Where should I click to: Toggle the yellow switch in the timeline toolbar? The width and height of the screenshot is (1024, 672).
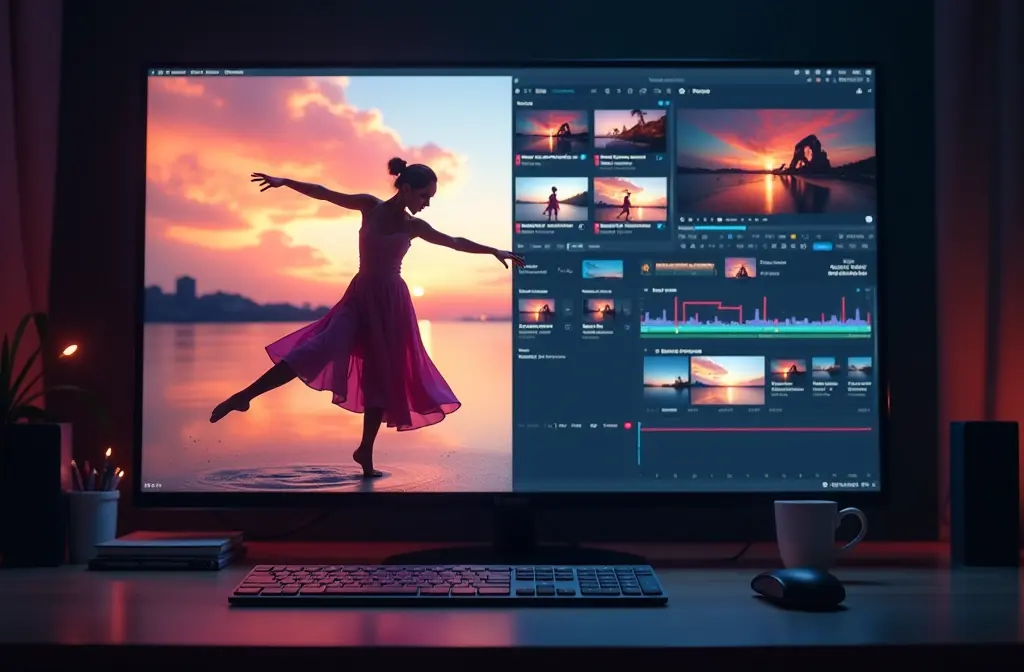793,237
